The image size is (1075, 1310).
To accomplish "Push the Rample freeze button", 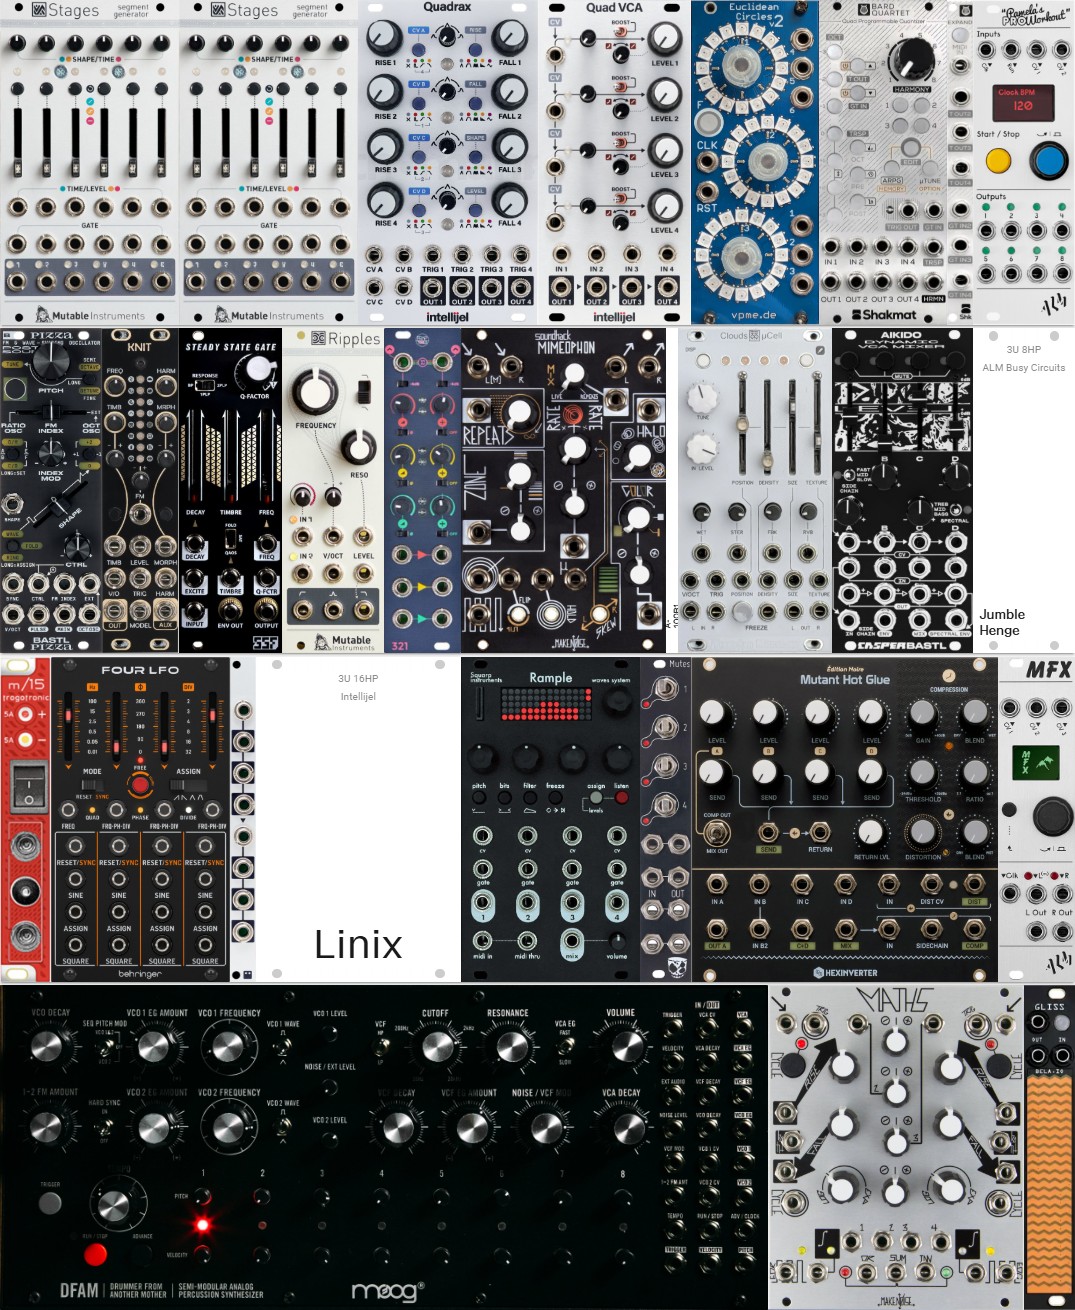I will [x=556, y=798].
